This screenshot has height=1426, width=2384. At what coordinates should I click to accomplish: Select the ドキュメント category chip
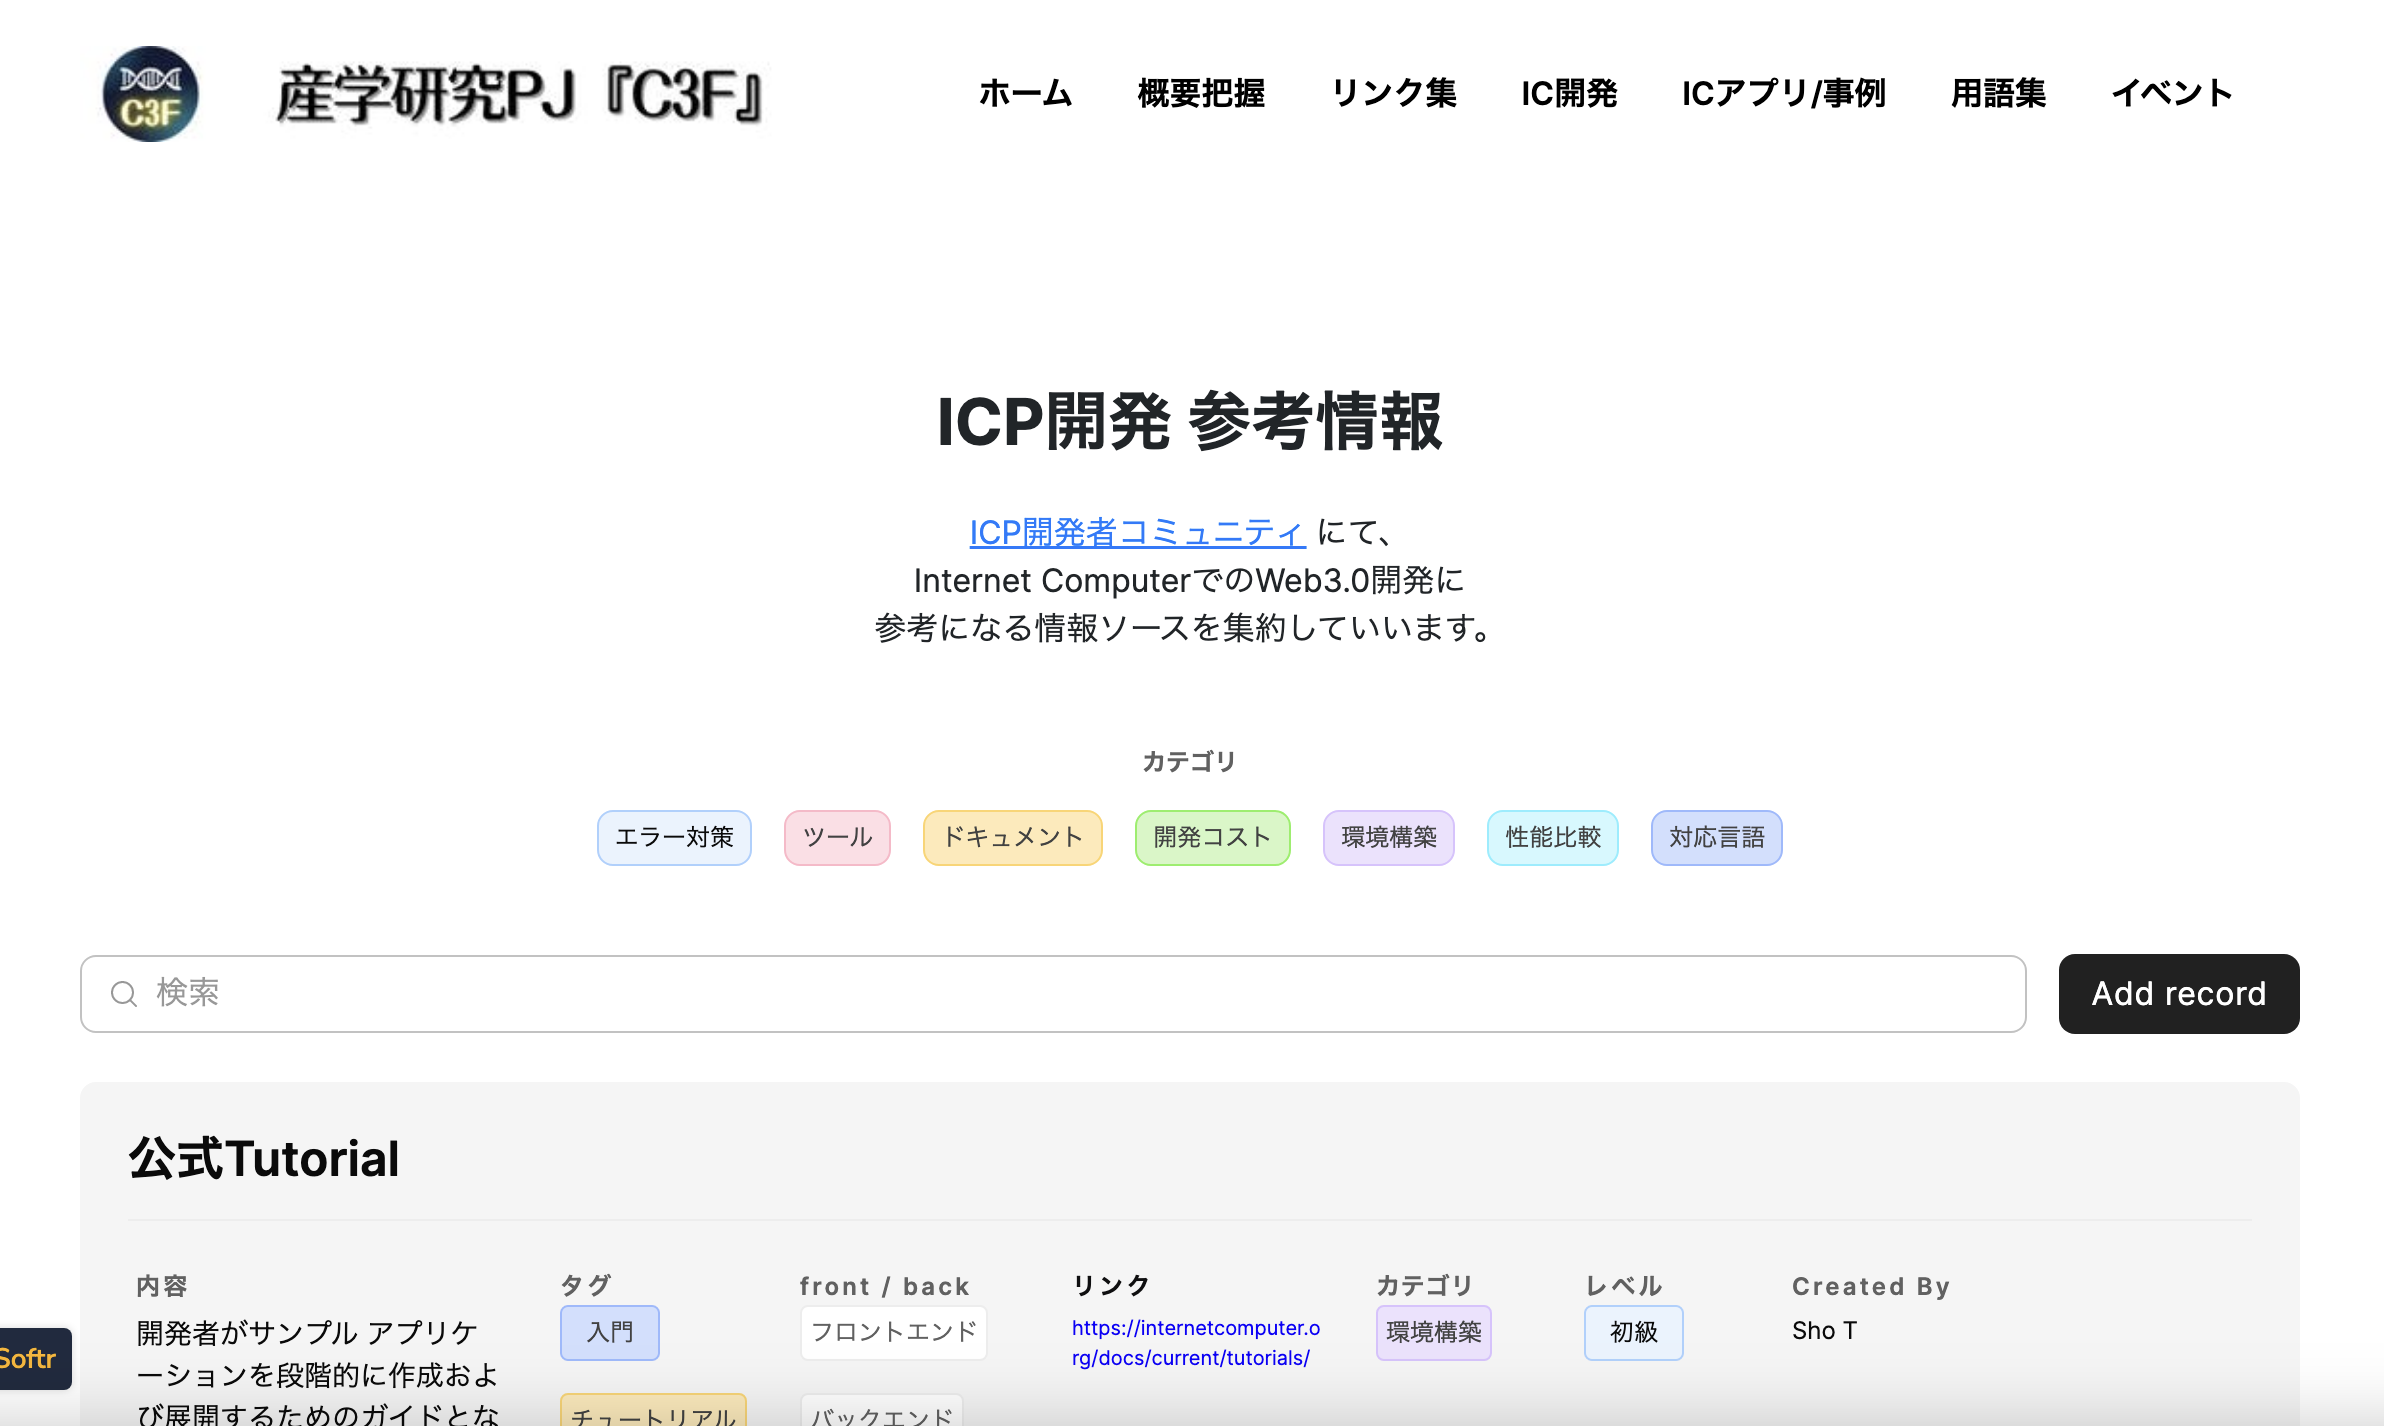(1012, 837)
